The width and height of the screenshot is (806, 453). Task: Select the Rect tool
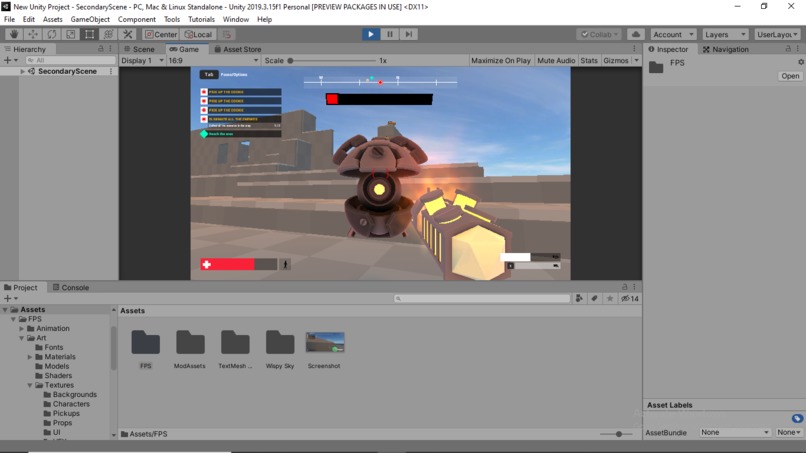click(89, 34)
